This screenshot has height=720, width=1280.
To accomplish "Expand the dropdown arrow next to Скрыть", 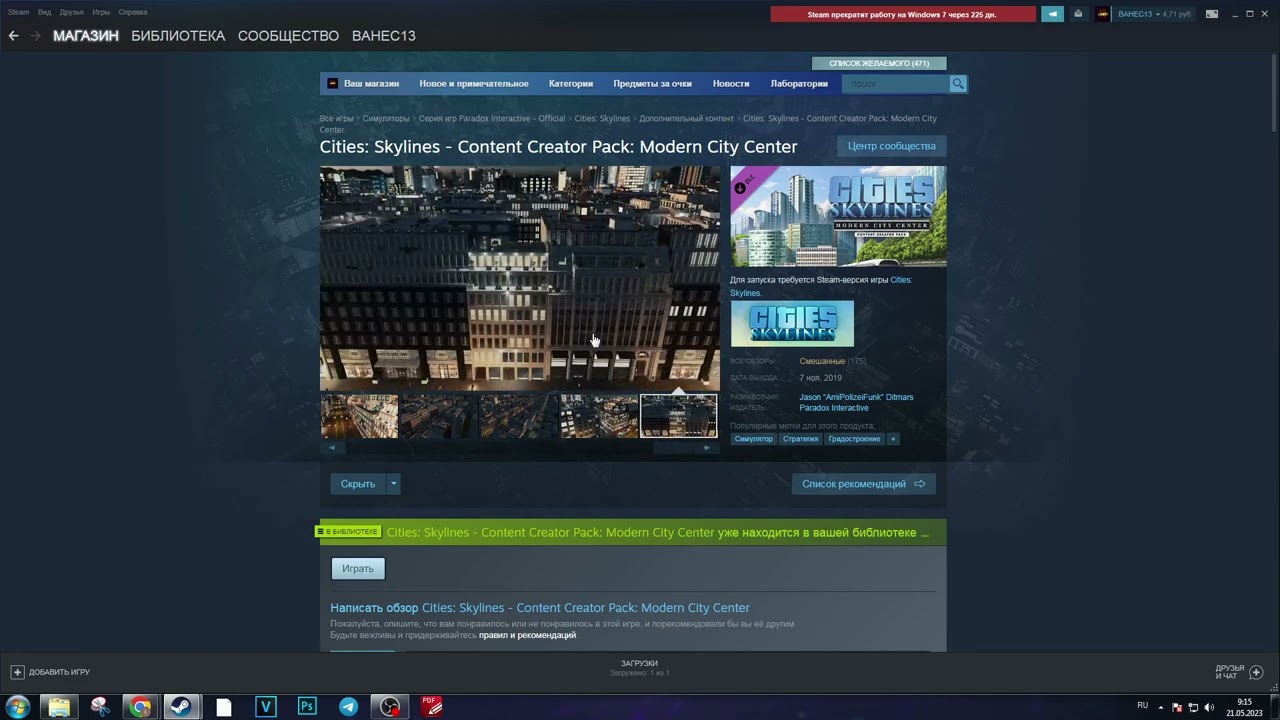I will [x=393, y=484].
